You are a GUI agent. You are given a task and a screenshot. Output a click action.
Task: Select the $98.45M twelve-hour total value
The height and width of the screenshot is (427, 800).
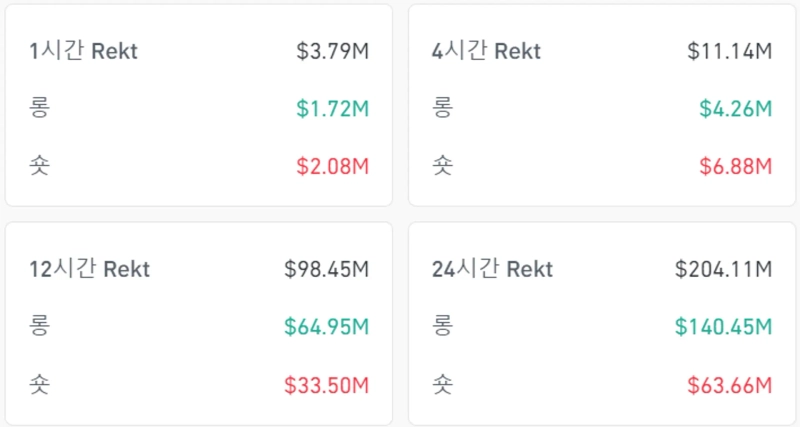click(x=326, y=269)
